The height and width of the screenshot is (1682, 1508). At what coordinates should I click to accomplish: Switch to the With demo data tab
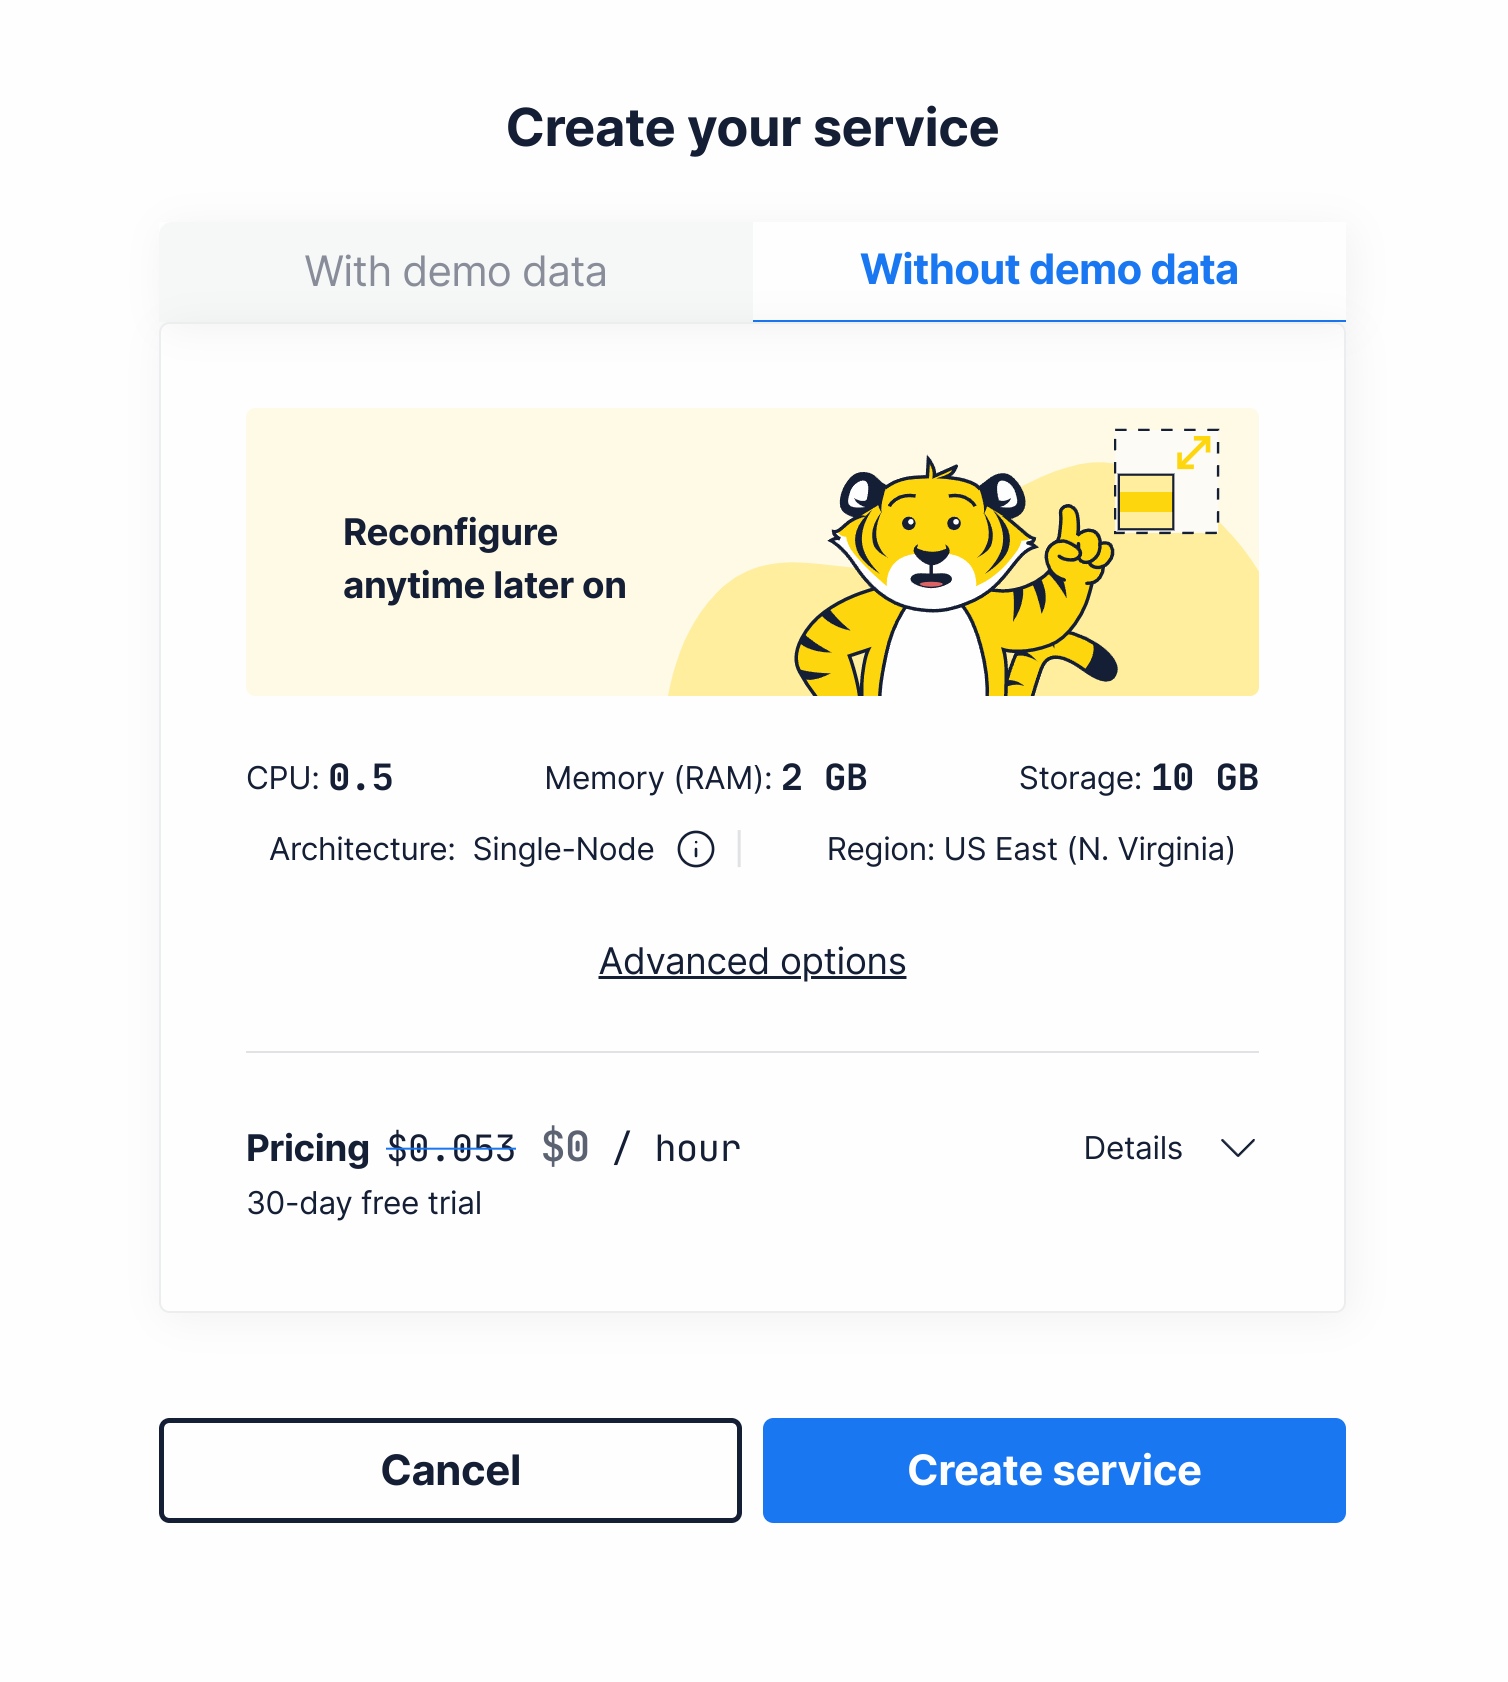(x=456, y=272)
